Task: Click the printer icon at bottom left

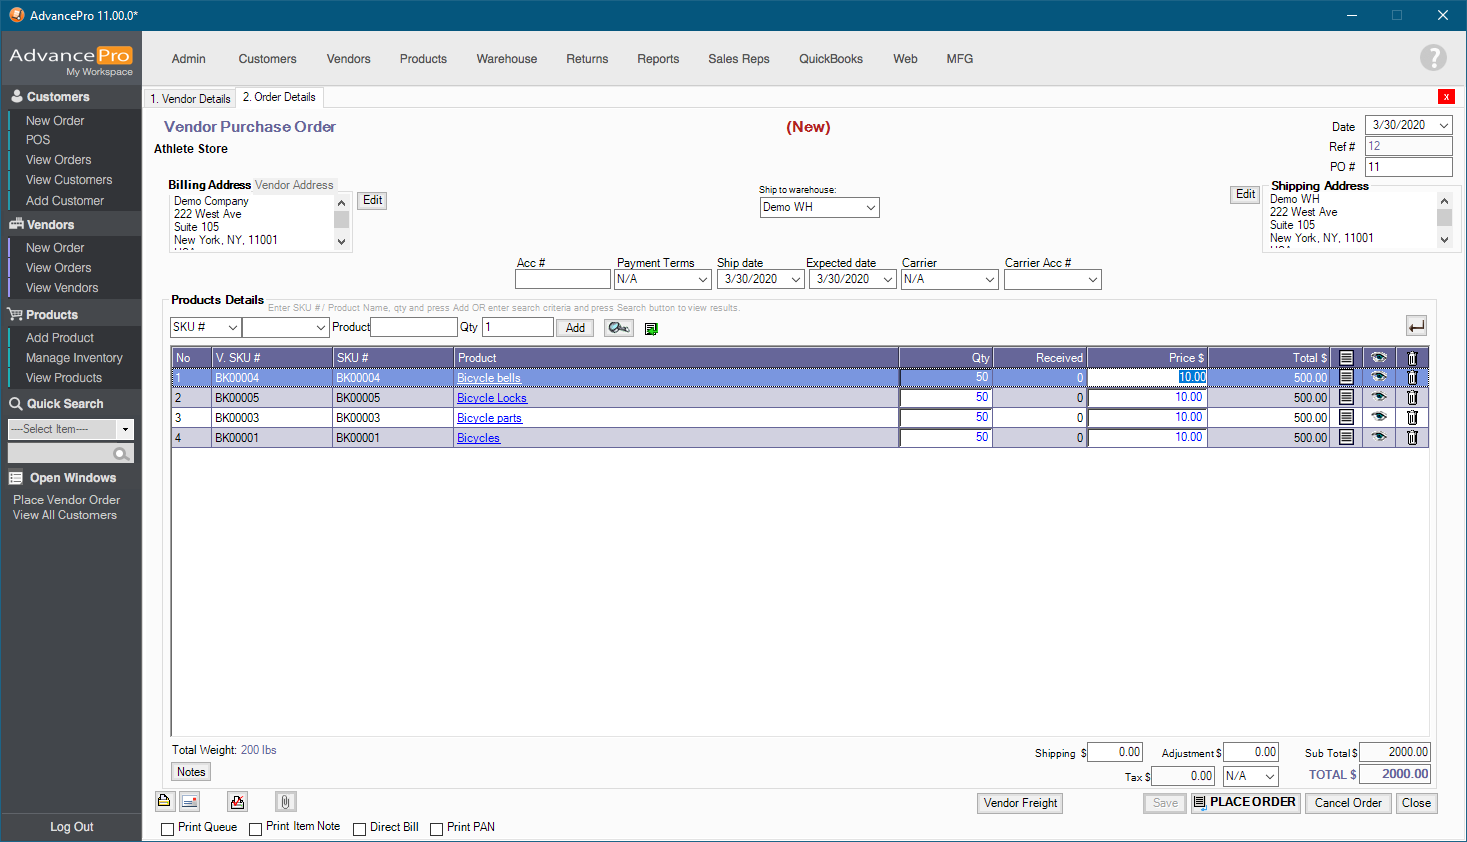Action: click(164, 802)
